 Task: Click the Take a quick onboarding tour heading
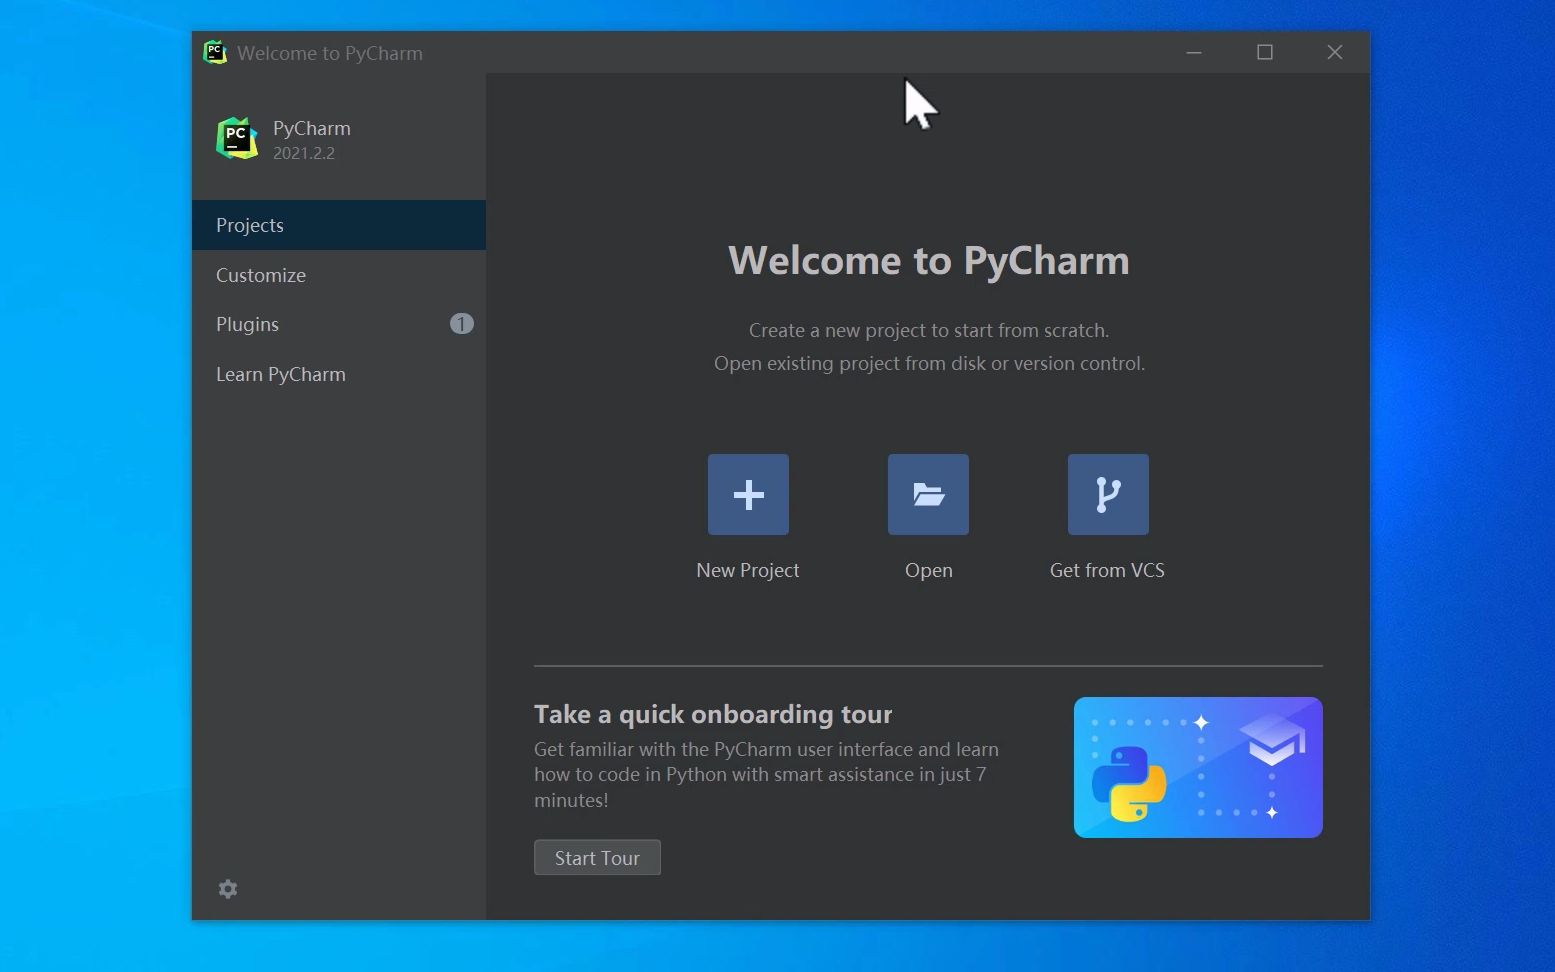pyautogui.click(x=713, y=714)
